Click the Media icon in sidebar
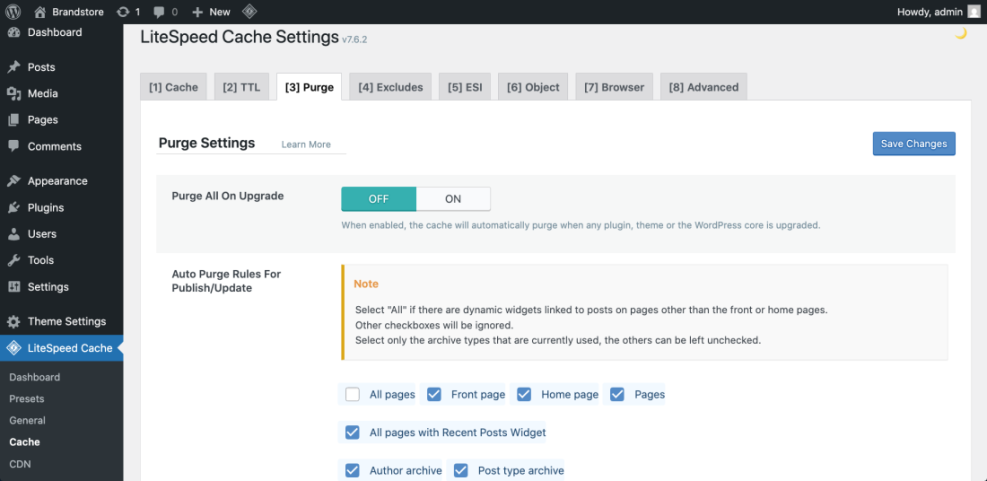 click(x=14, y=94)
